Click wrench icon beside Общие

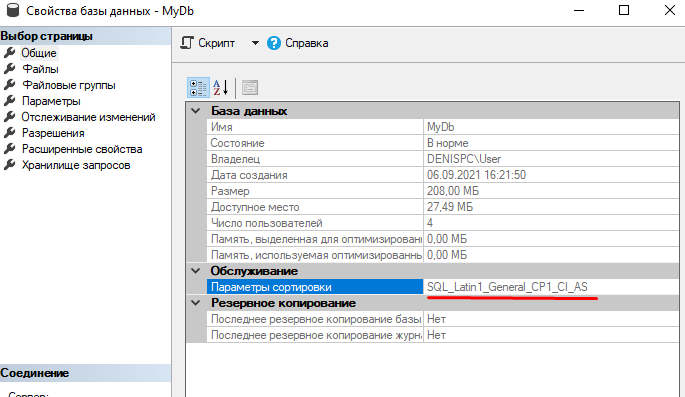(x=10, y=53)
